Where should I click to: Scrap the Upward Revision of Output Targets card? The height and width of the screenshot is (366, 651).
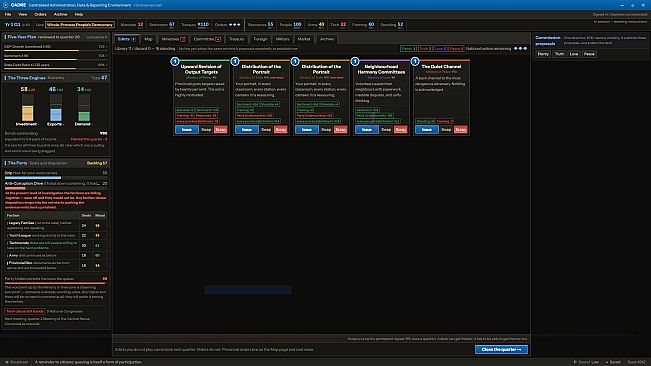220,129
